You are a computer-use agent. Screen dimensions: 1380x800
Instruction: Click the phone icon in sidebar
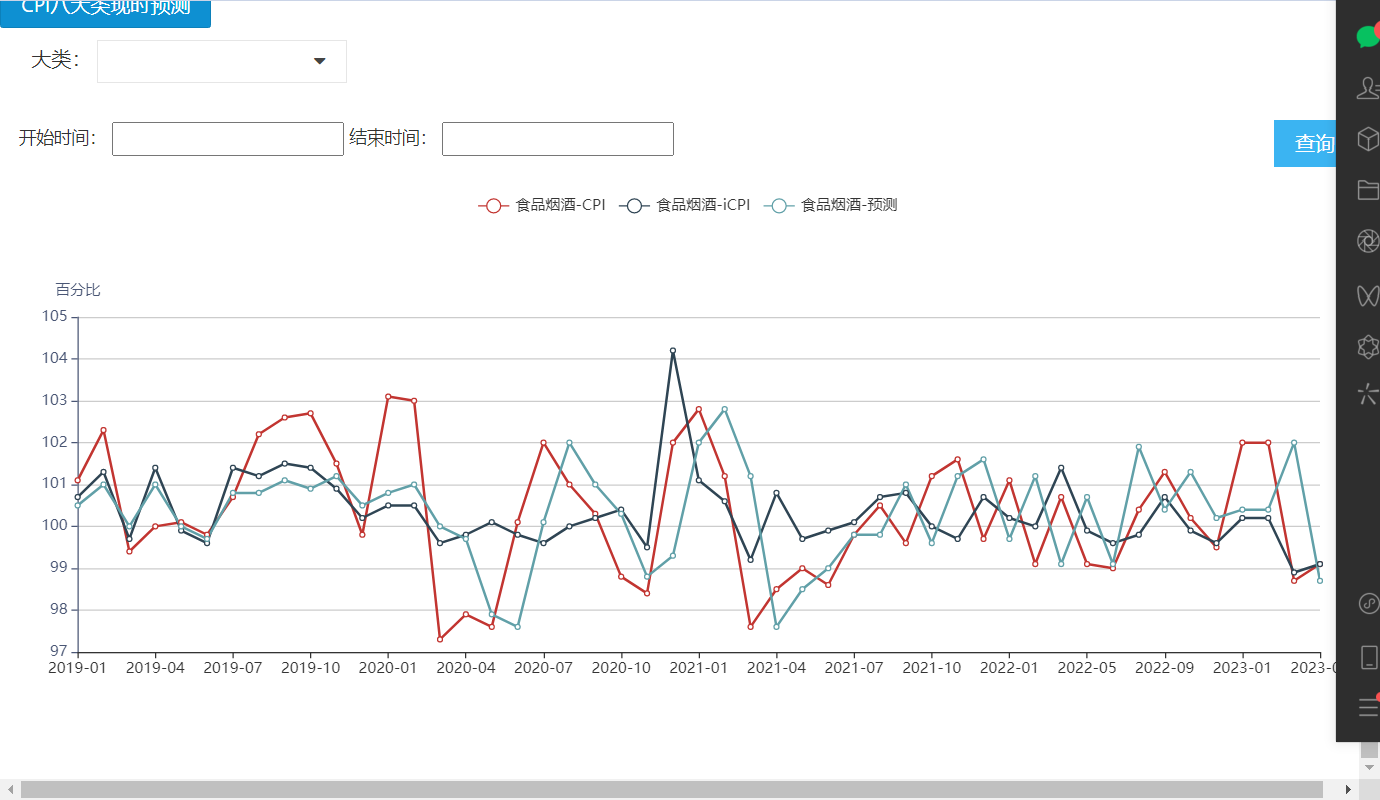(x=1369, y=657)
